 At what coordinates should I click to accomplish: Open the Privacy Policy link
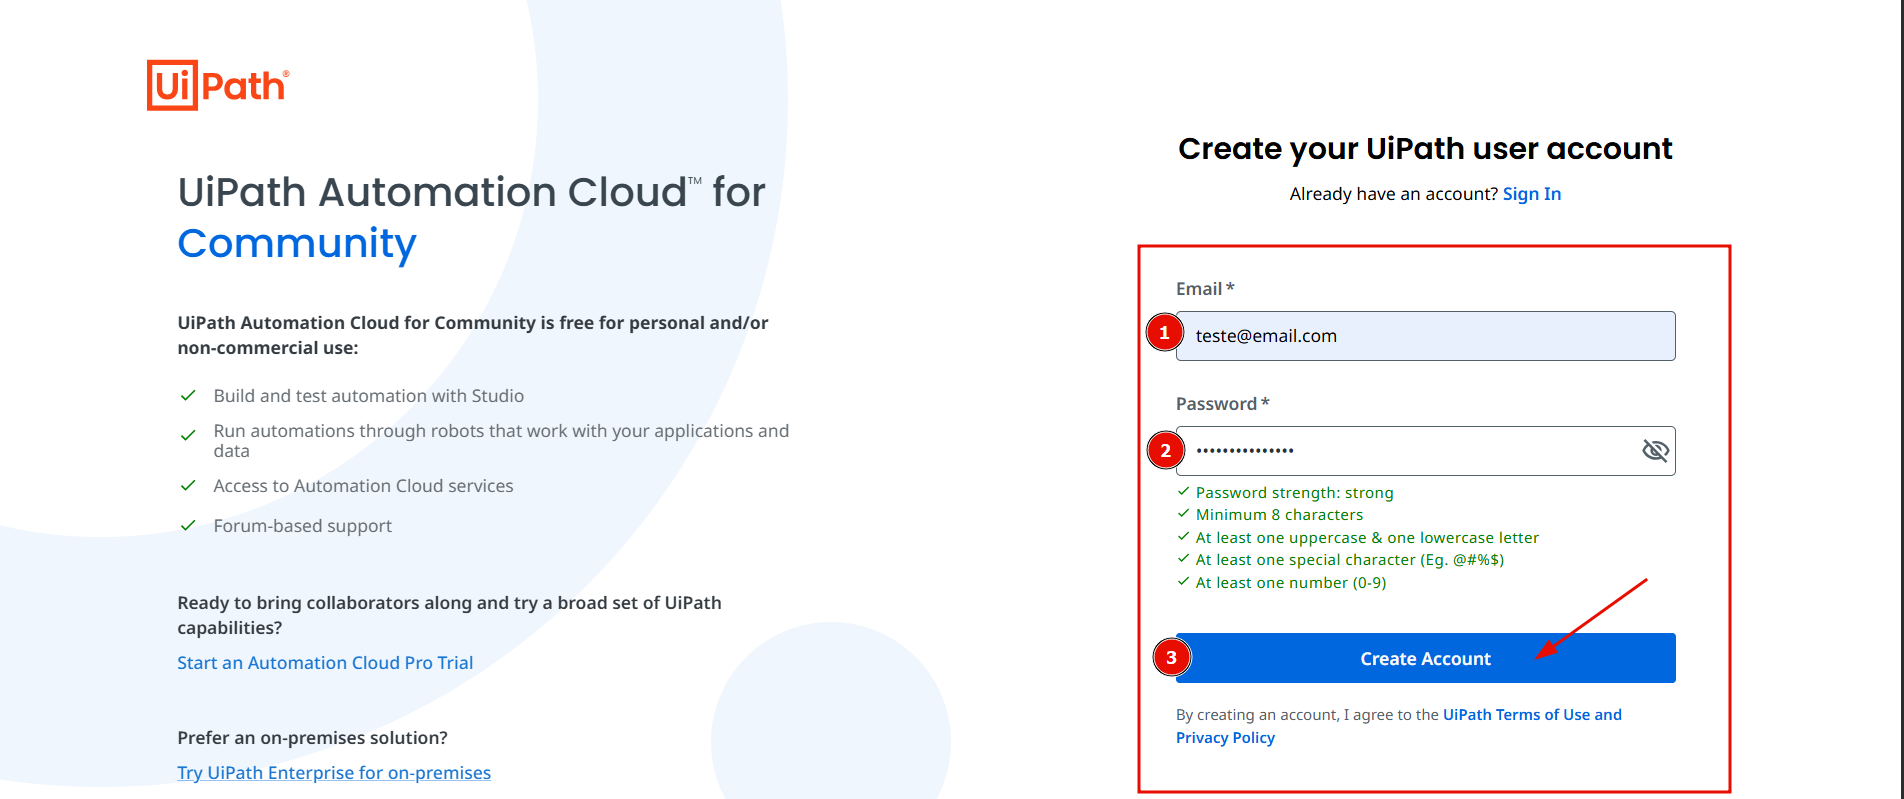point(1225,738)
